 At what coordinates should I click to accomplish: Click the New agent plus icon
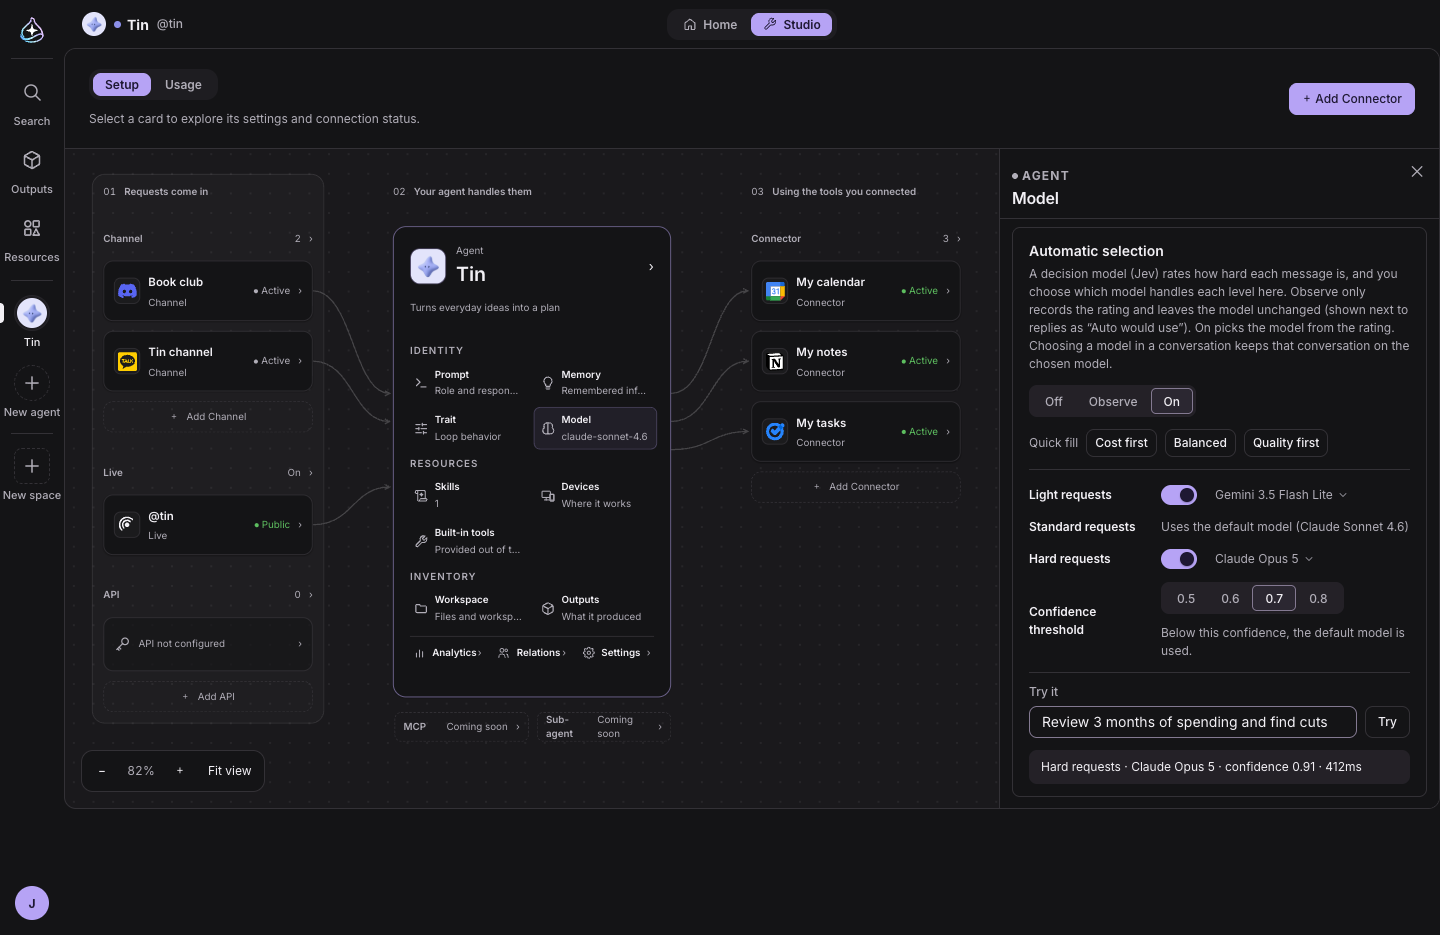[32, 383]
